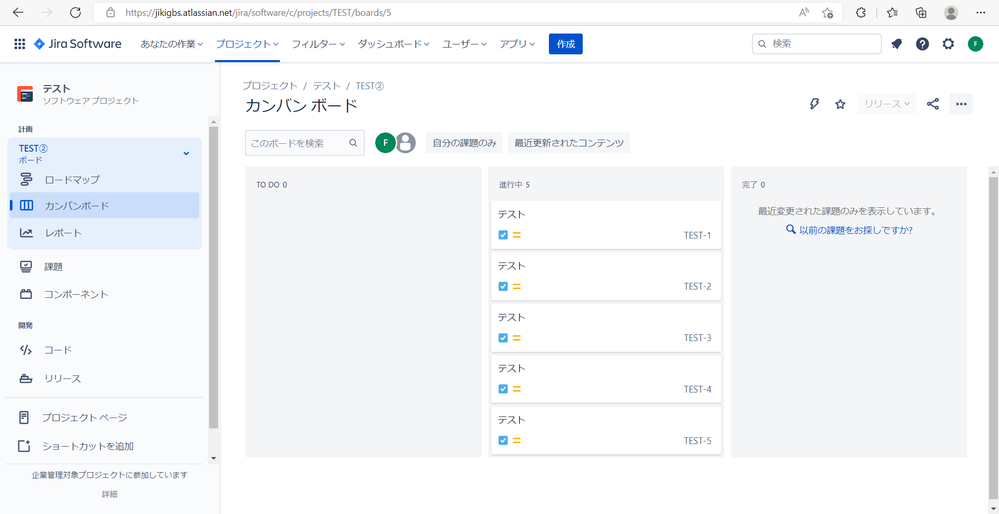Click the medium priority icon on TEST-4
999x514 pixels.
click(517, 389)
